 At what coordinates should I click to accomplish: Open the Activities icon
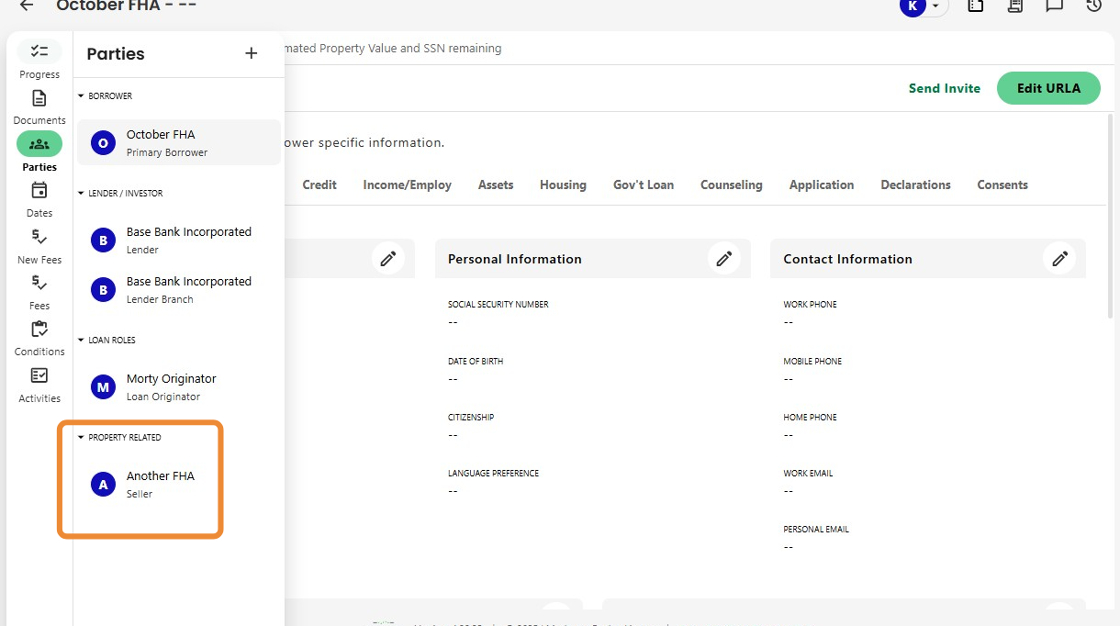pyautogui.click(x=39, y=376)
